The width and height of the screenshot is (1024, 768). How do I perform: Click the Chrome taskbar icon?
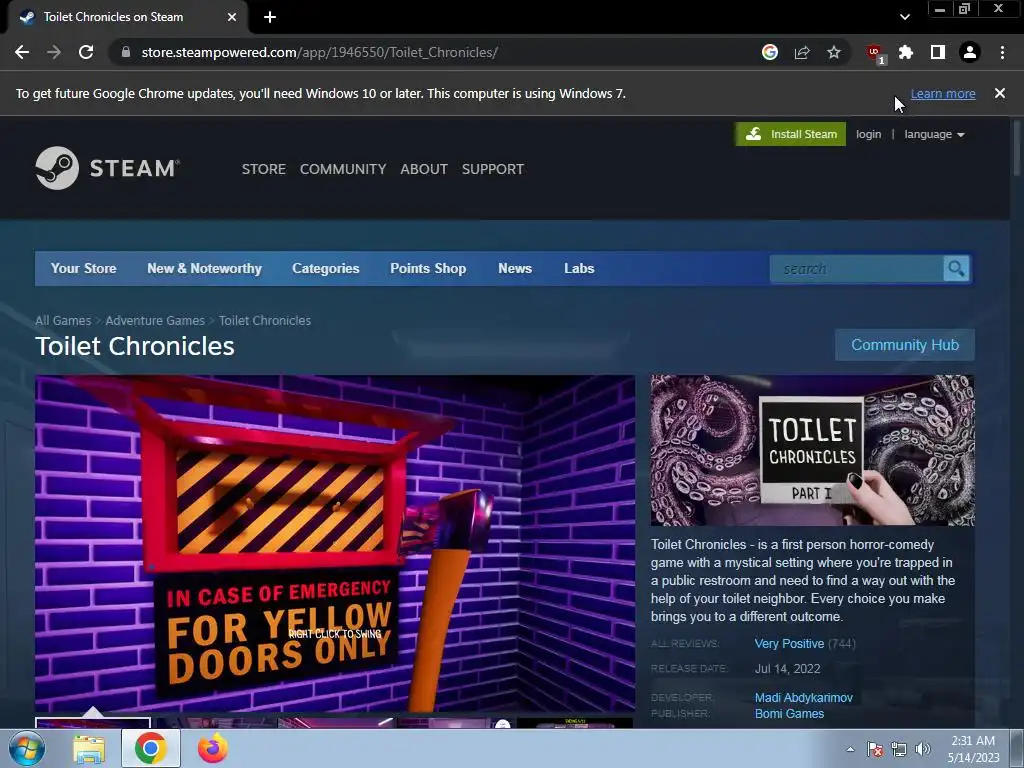click(x=151, y=748)
